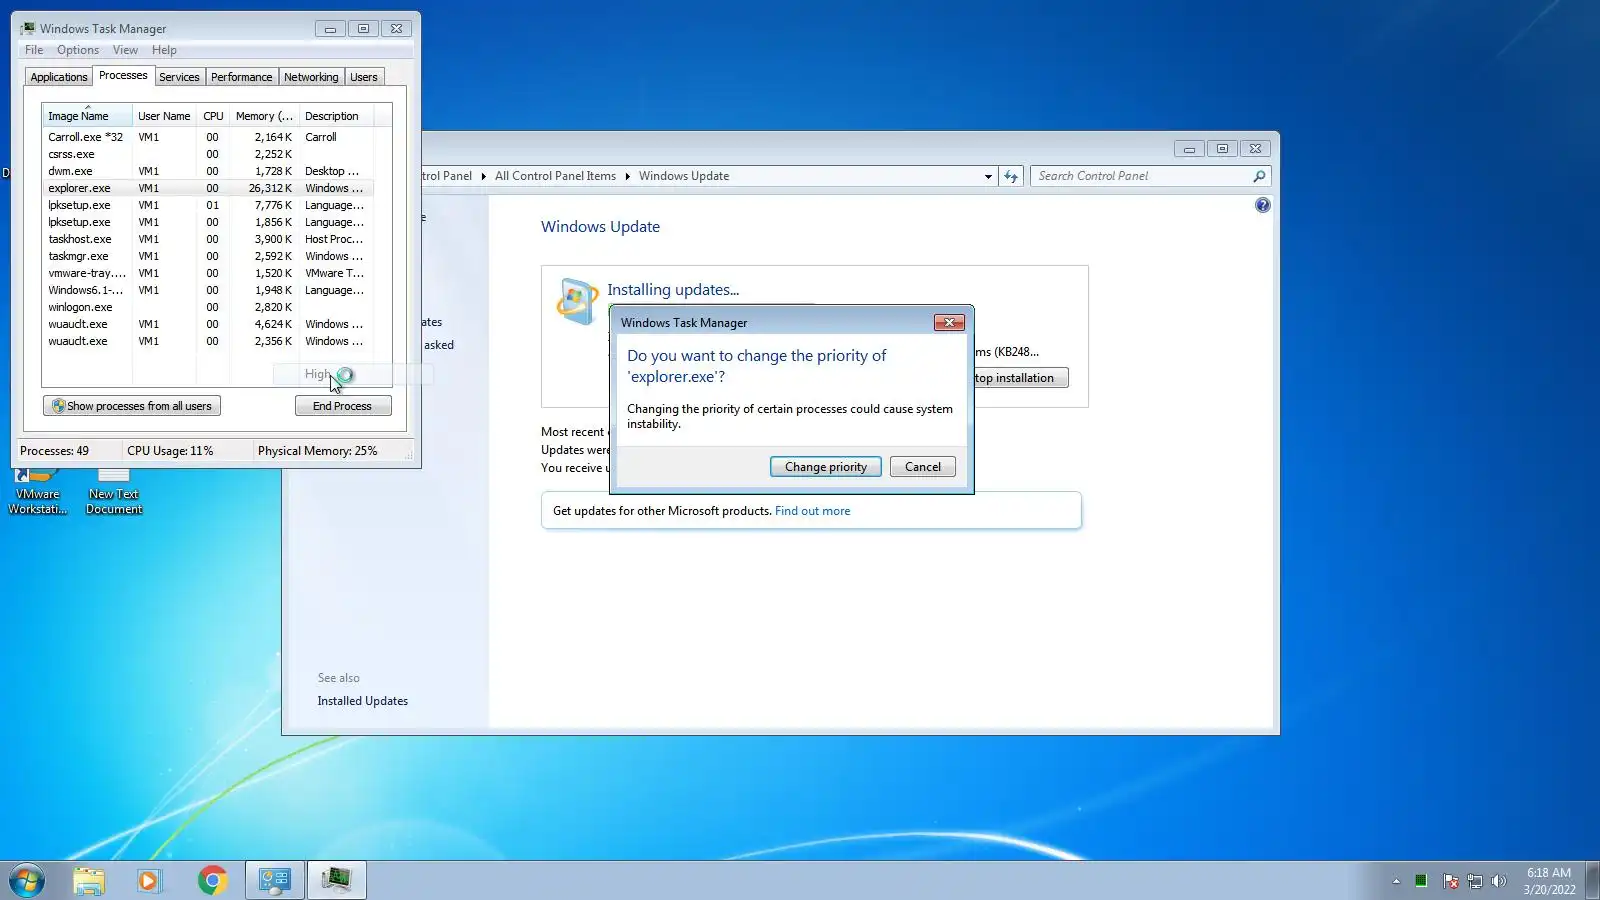Viewport: 1600px width, 900px height.
Task: Open the Installed Updates link
Action: [363, 701]
